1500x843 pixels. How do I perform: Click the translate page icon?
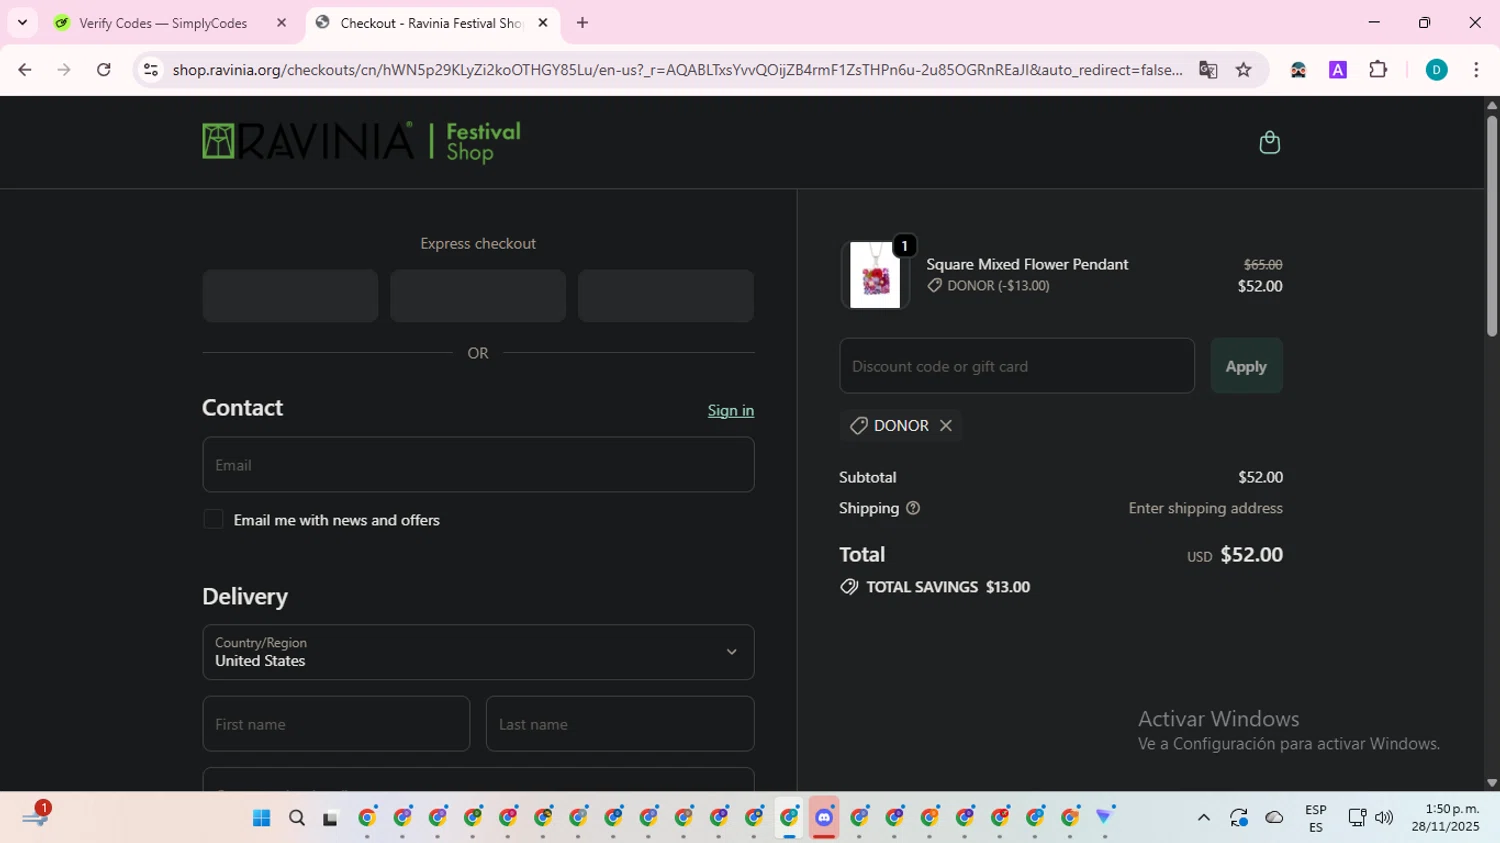pyautogui.click(x=1208, y=70)
